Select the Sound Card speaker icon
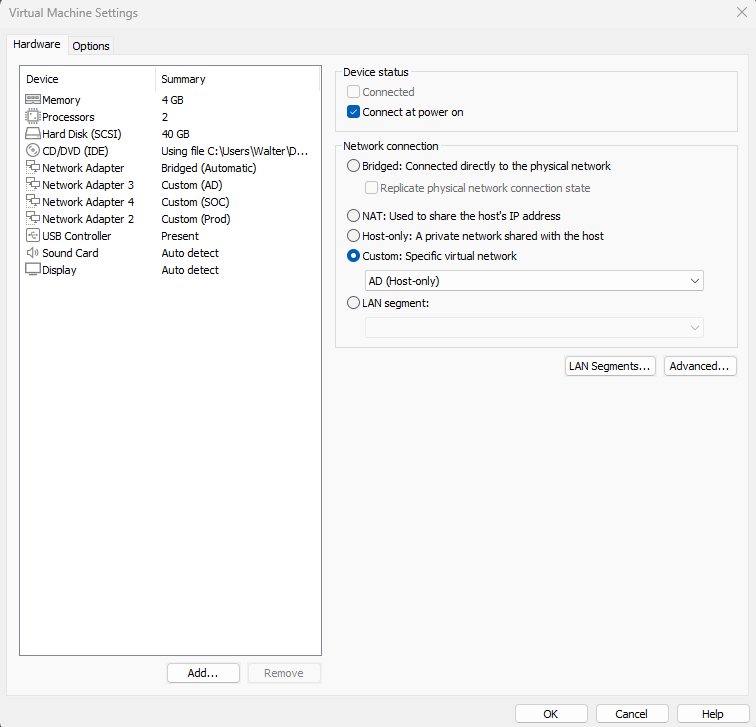Viewport: 756px width, 727px height. [x=32, y=253]
